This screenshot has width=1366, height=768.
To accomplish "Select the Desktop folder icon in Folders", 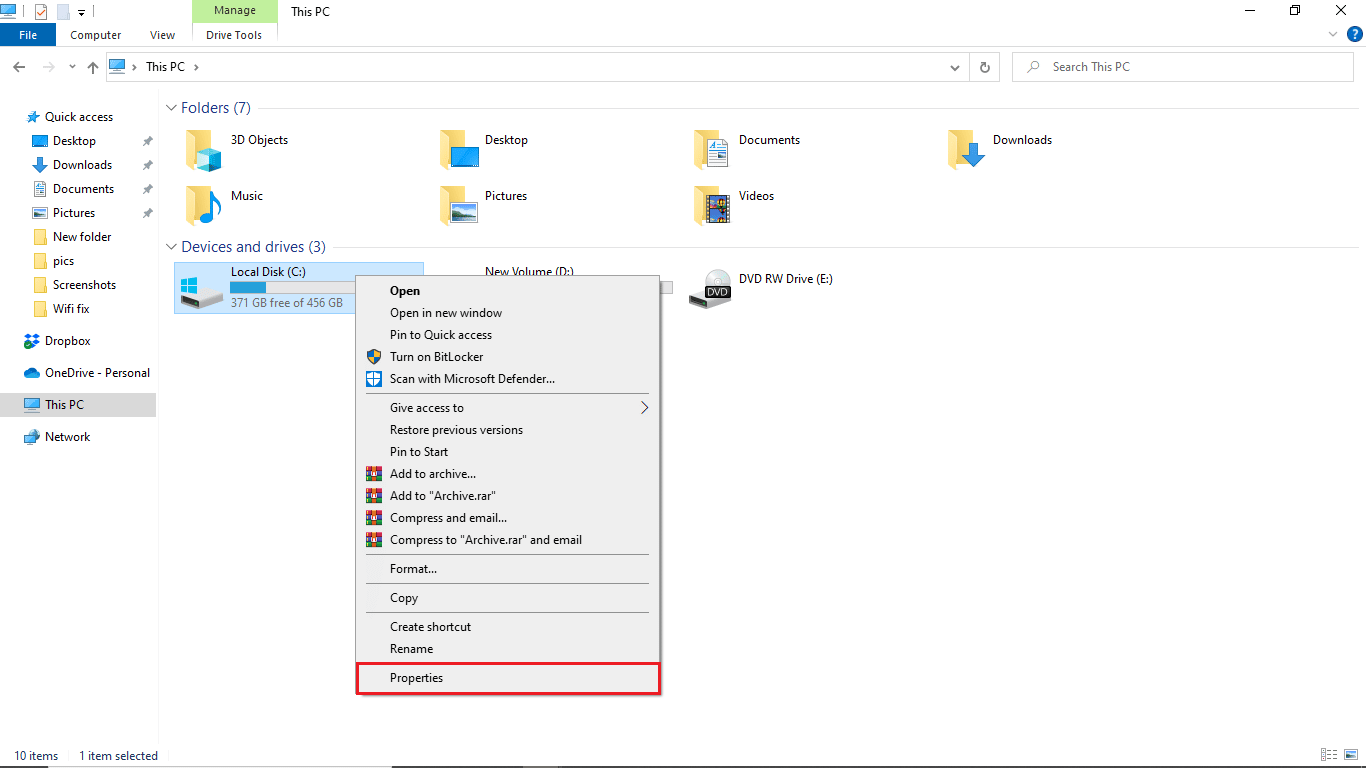I will (459, 150).
